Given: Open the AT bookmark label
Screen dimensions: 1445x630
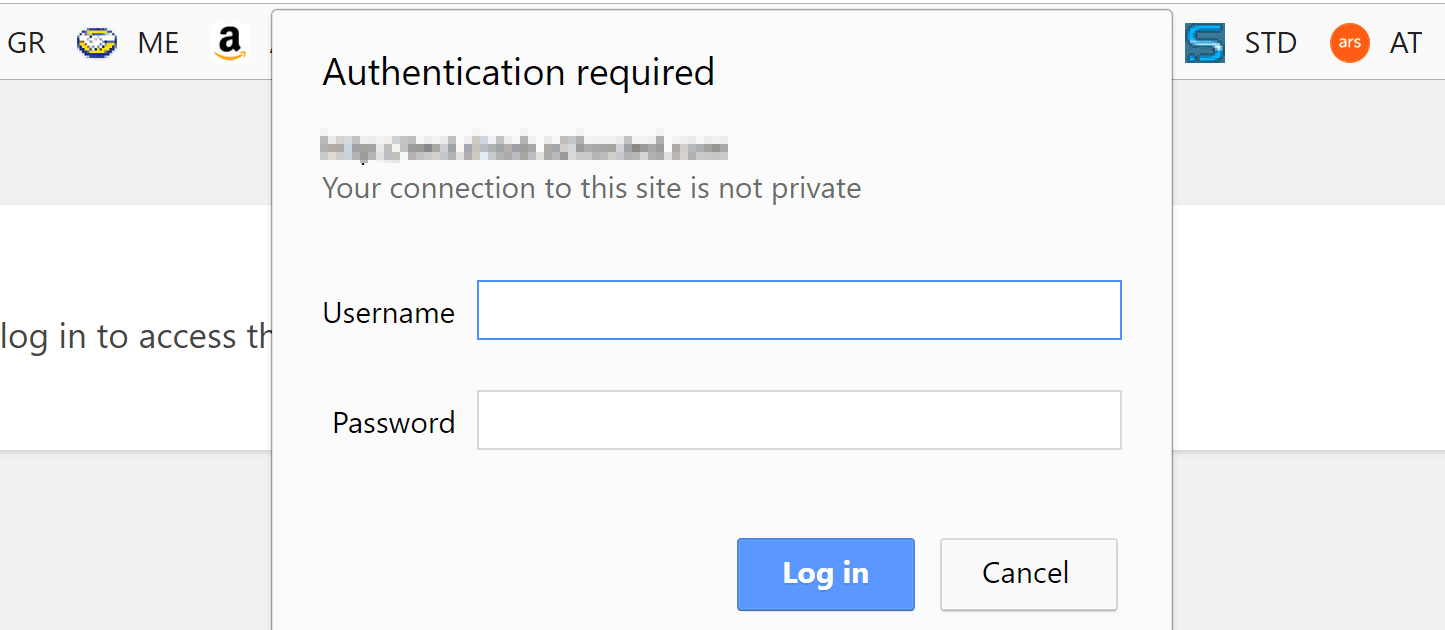Looking at the screenshot, I should click(x=1405, y=43).
